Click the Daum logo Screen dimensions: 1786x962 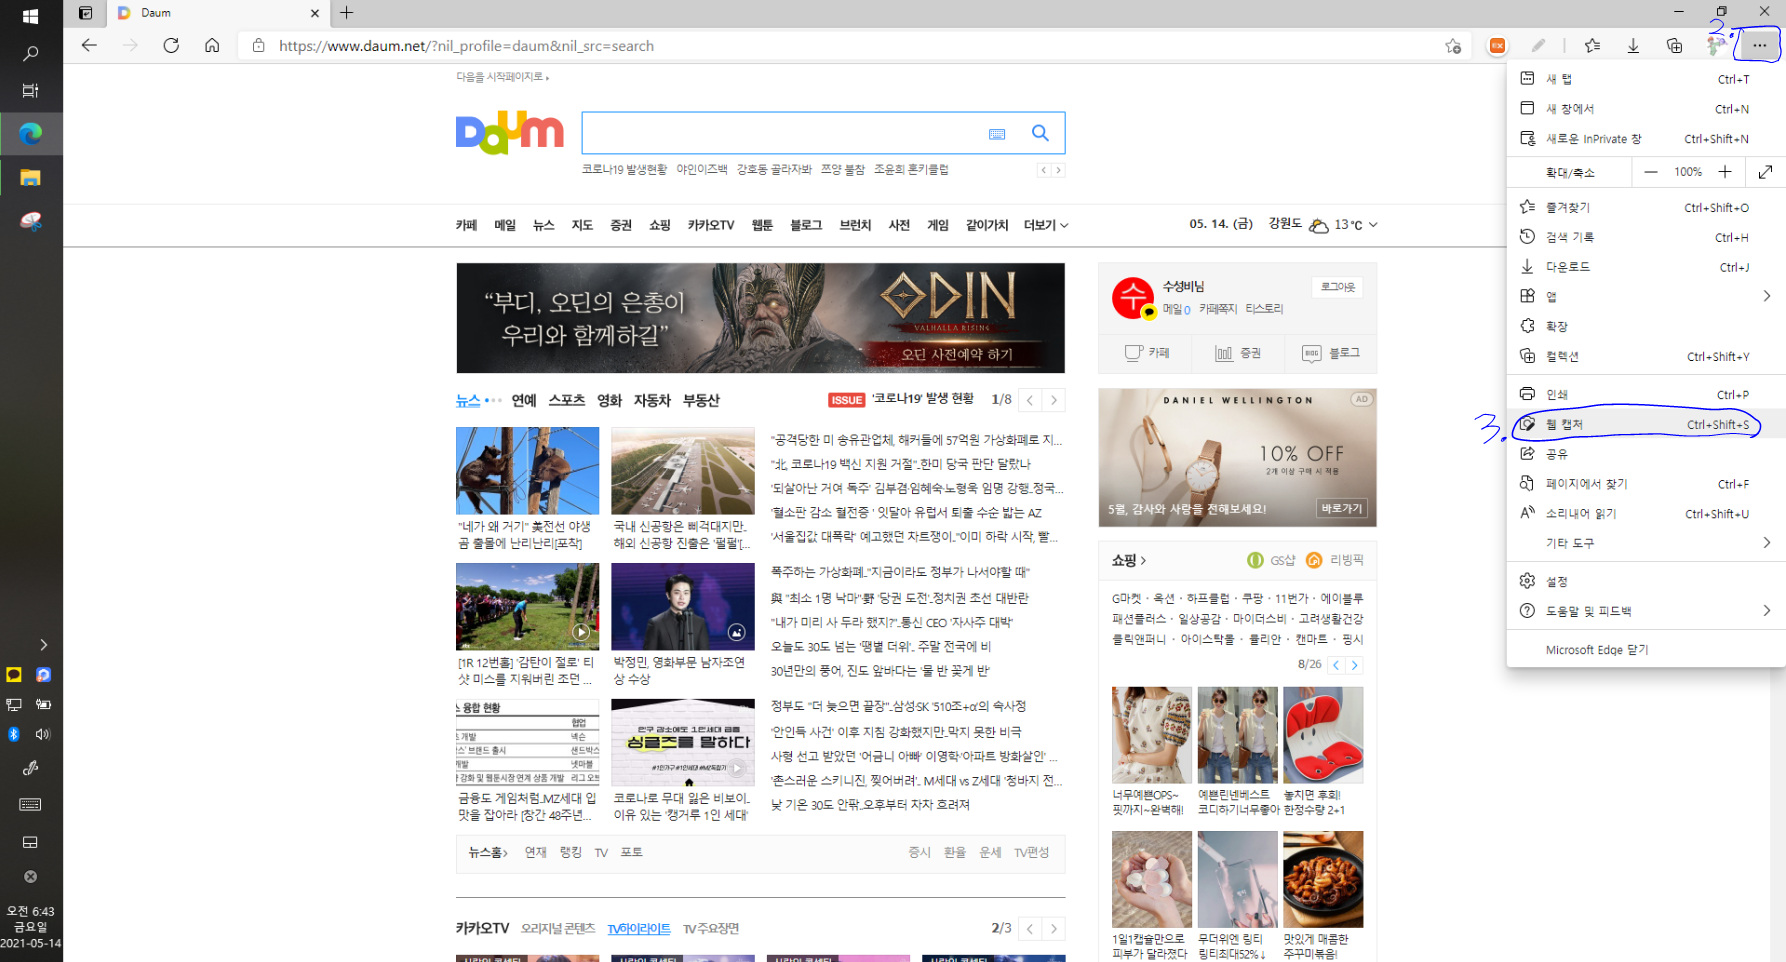tap(510, 133)
